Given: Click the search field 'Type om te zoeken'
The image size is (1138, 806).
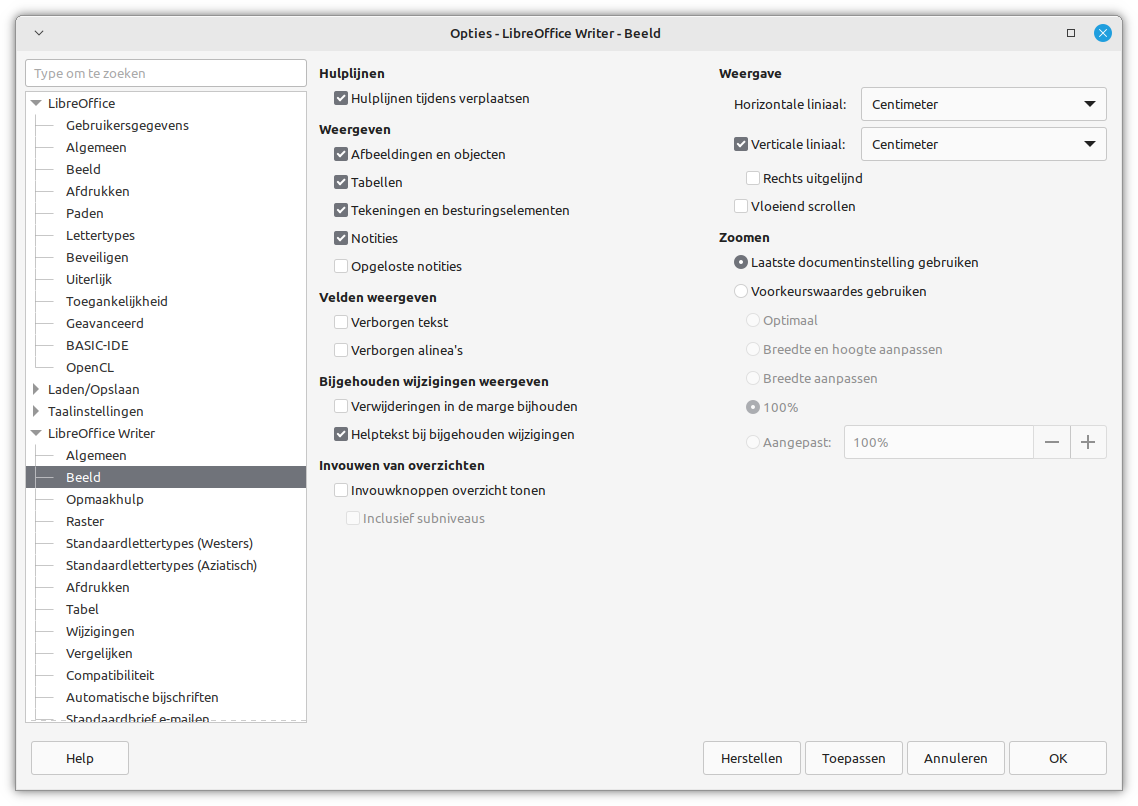Looking at the screenshot, I should pos(166,73).
